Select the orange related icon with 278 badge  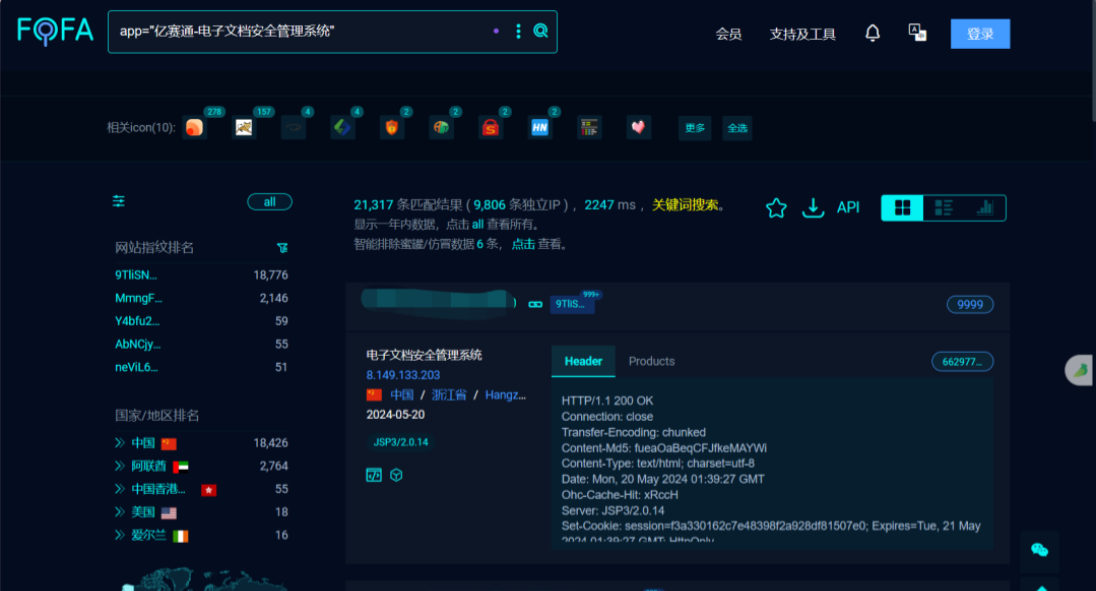pos(194,127)
